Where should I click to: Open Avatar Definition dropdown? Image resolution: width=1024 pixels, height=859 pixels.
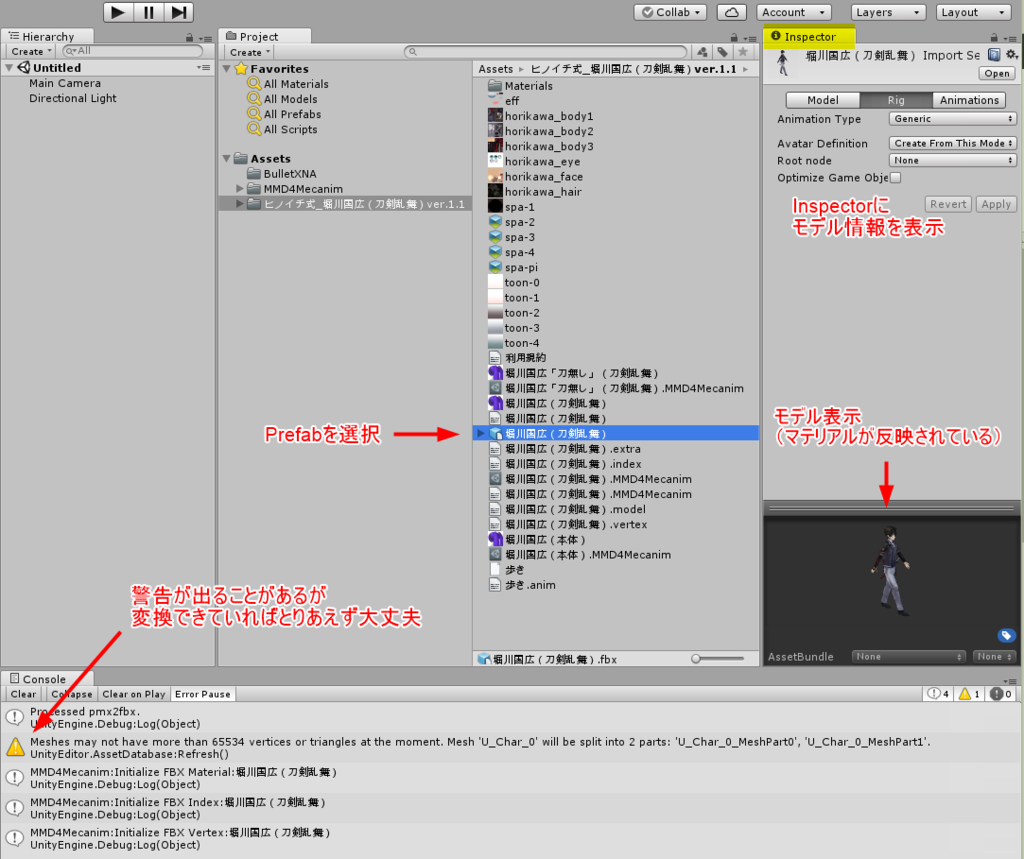(x=953, y=143)
